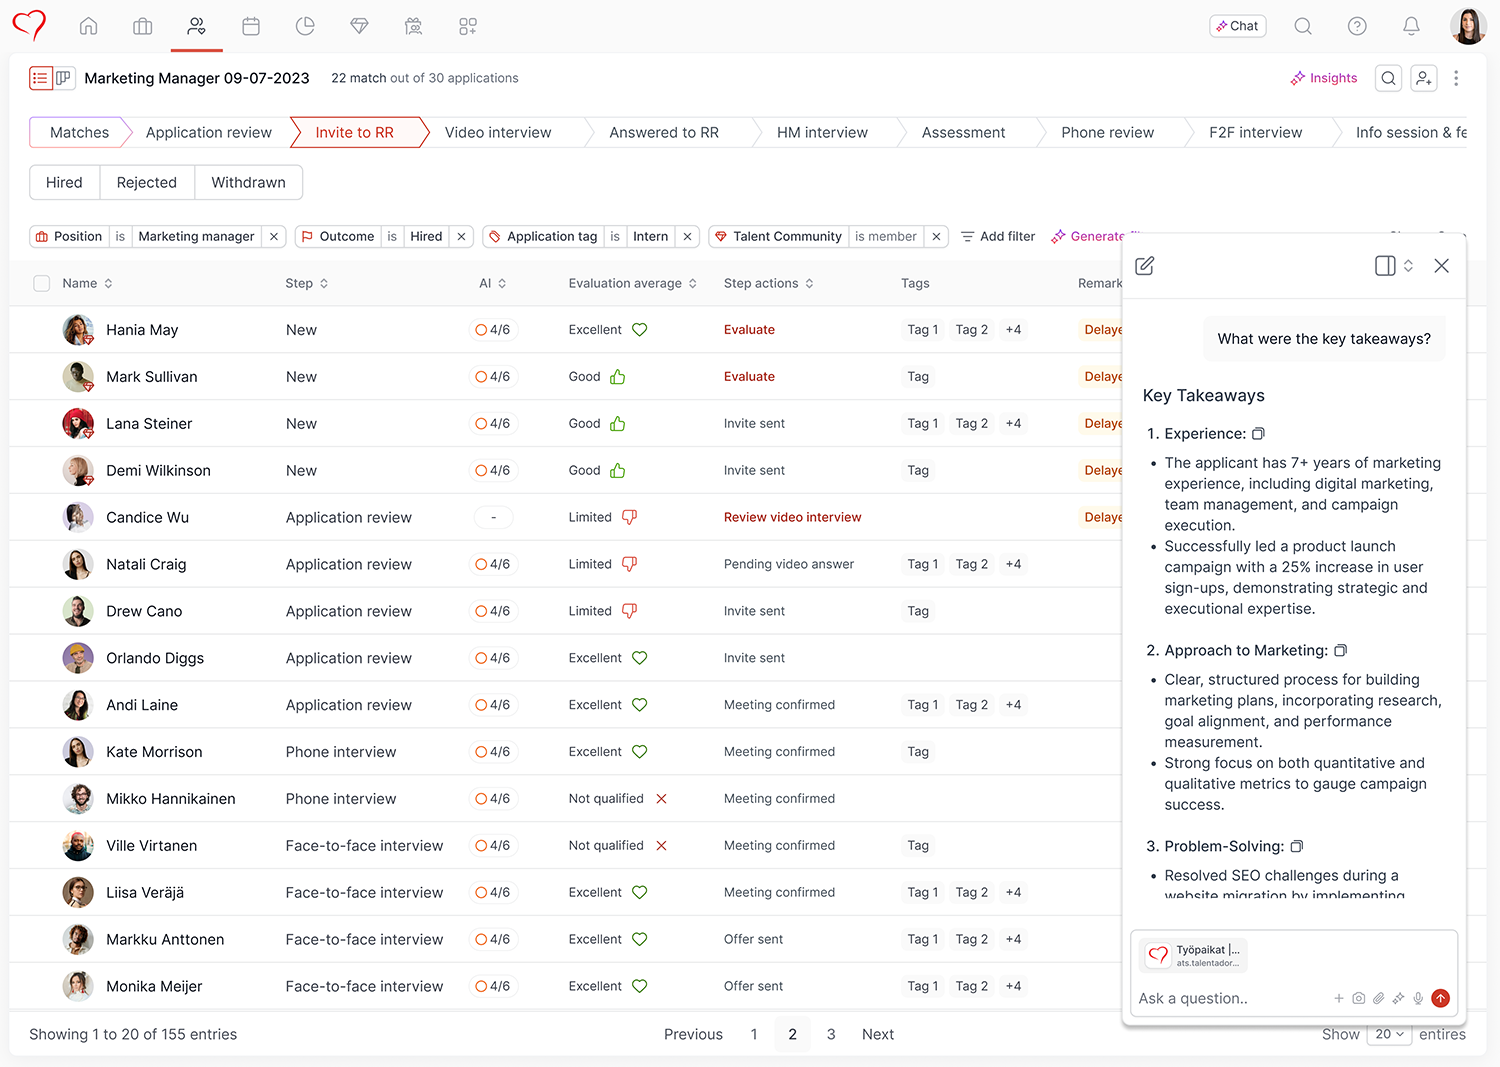Open the Show entries dropdown set to 20

pyautogui.click(x=1389, y=1034)
